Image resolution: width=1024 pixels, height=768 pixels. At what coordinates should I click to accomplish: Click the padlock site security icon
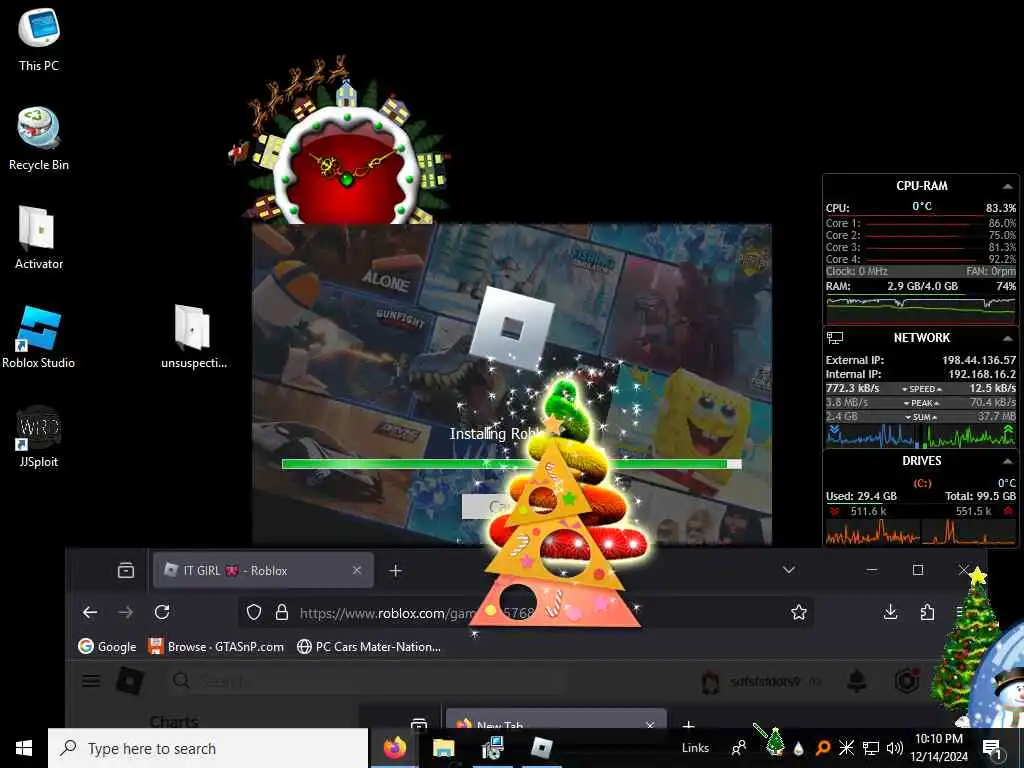point(281,612)
